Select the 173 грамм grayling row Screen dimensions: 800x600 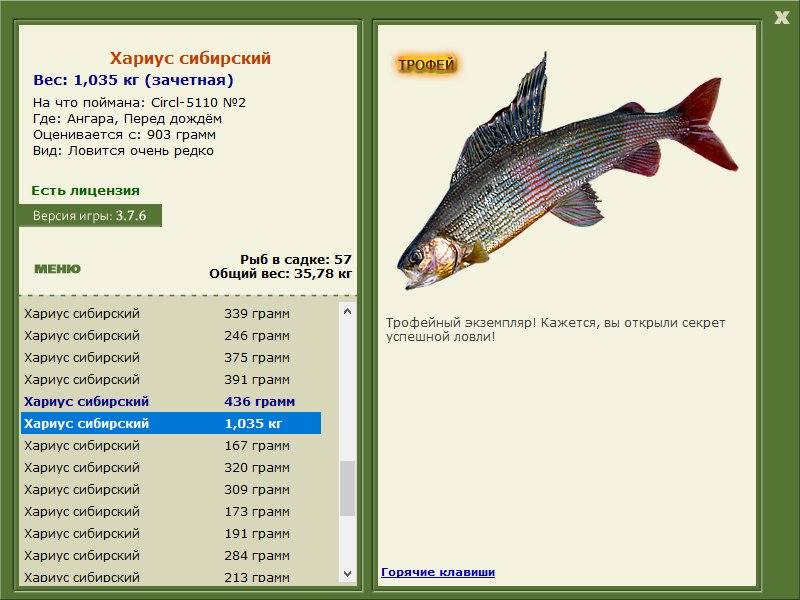[x=171, y=511]
